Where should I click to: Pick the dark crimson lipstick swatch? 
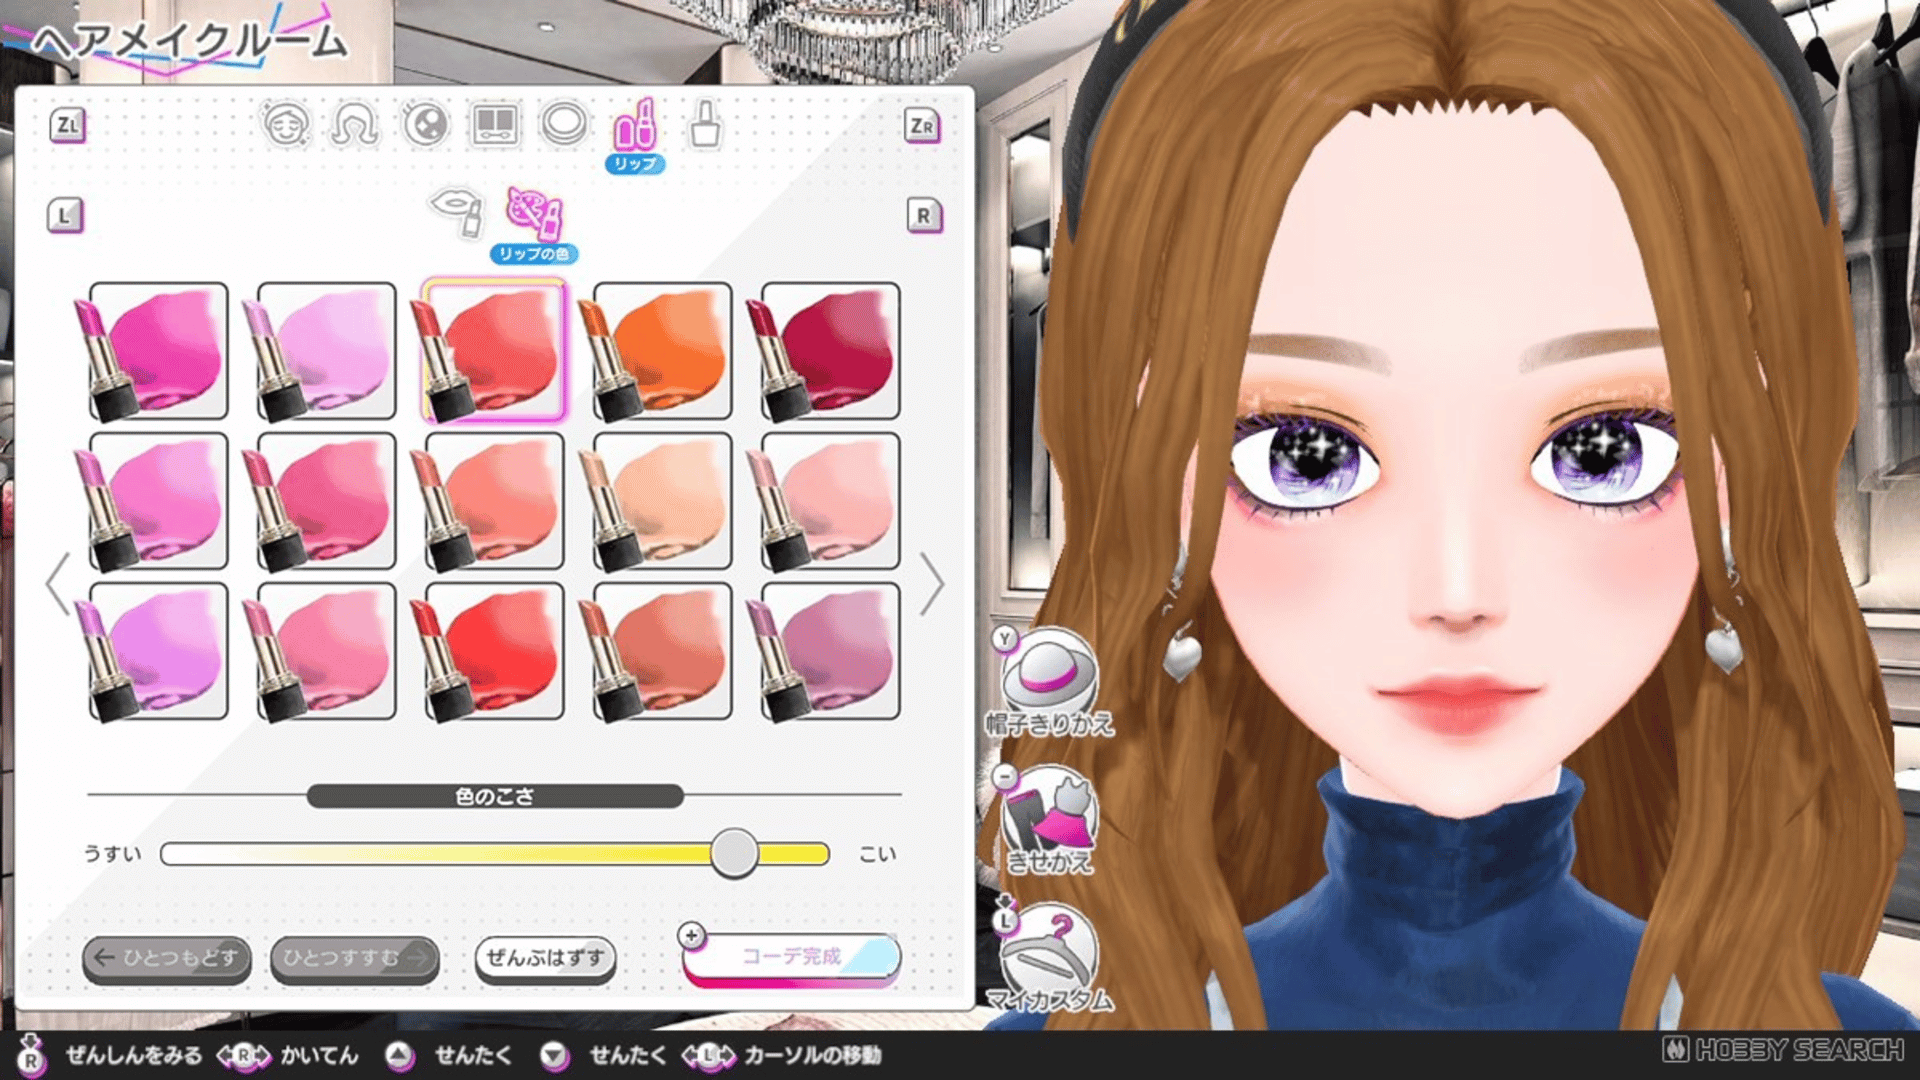point(830,351)
